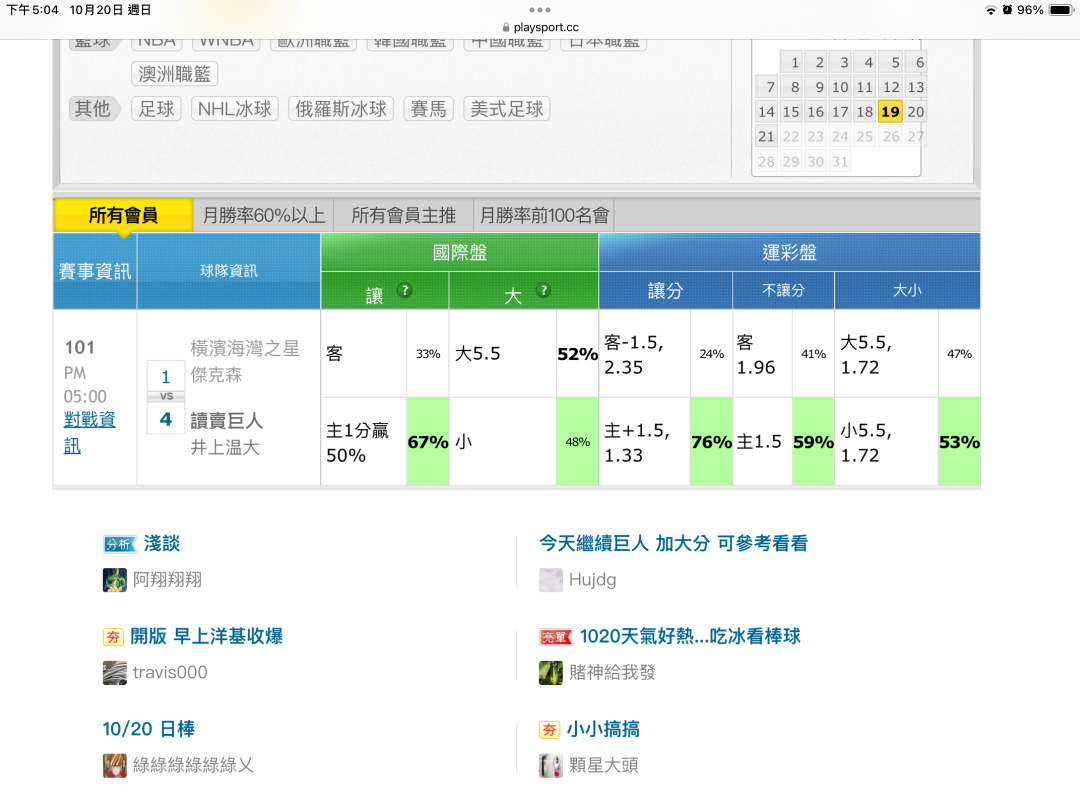
Task: Tap the alarm icon in status bar
Action: click(1007, 10)
